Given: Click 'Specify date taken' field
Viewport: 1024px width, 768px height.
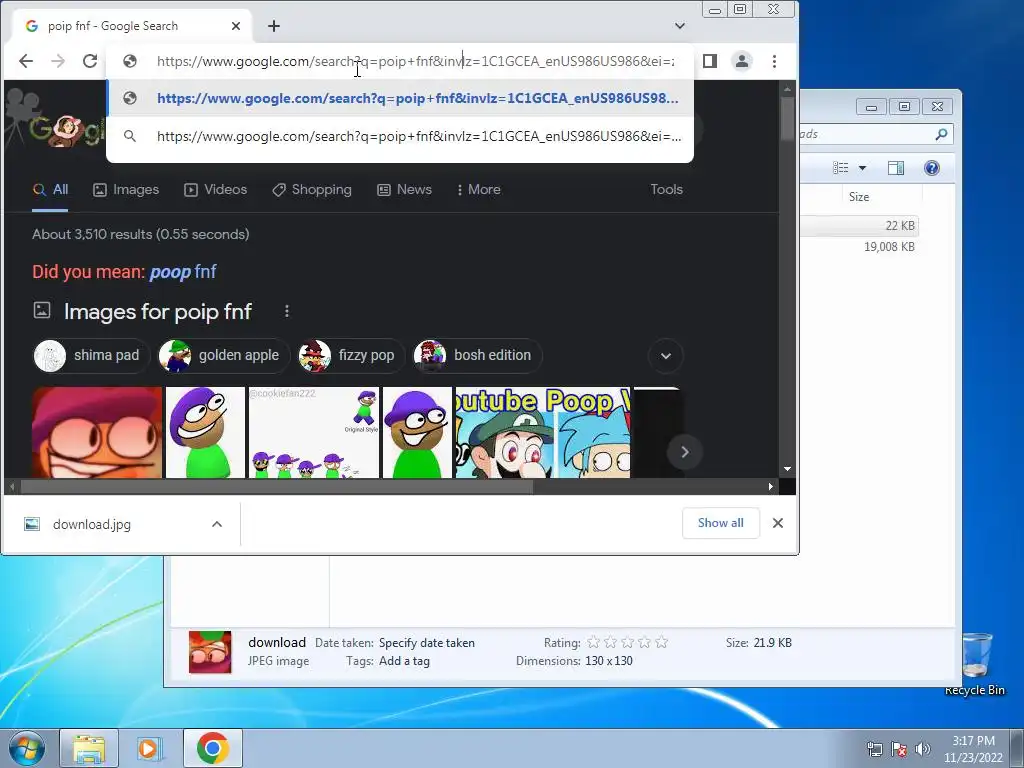Looking at the screenshot, I should pos(426,643).
